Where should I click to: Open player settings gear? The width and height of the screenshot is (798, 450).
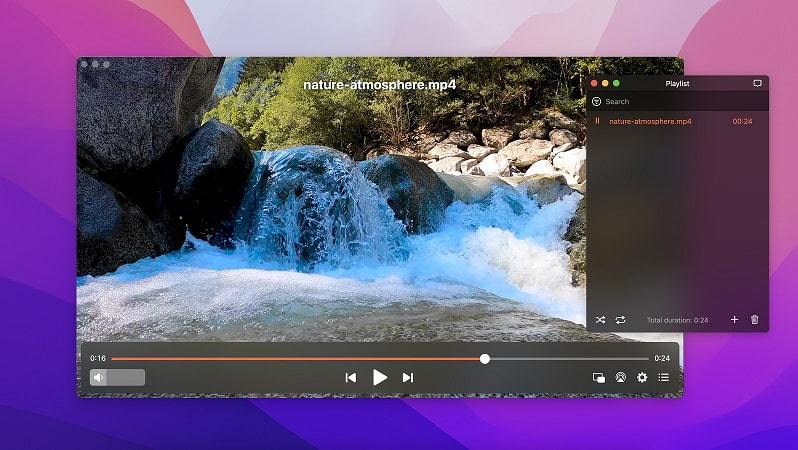[642, 377]
